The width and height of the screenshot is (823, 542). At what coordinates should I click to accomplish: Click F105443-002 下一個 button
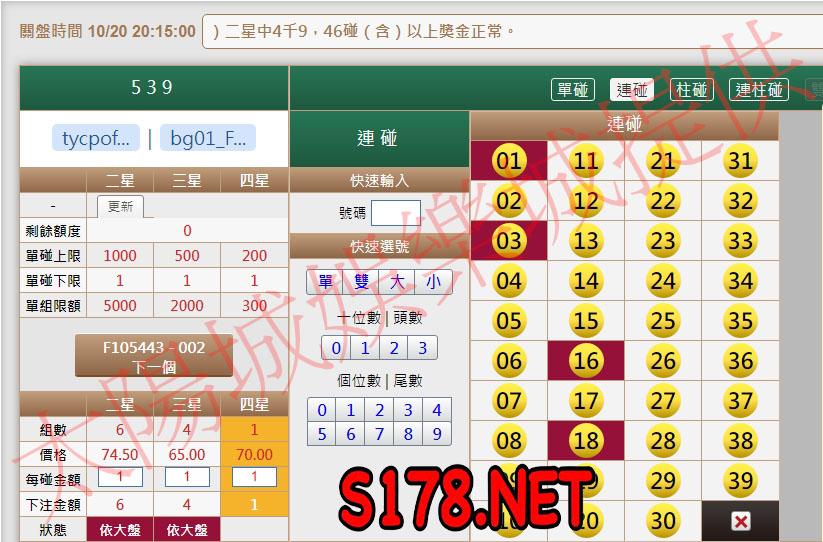pyautogui.click(x=154, y=356)
